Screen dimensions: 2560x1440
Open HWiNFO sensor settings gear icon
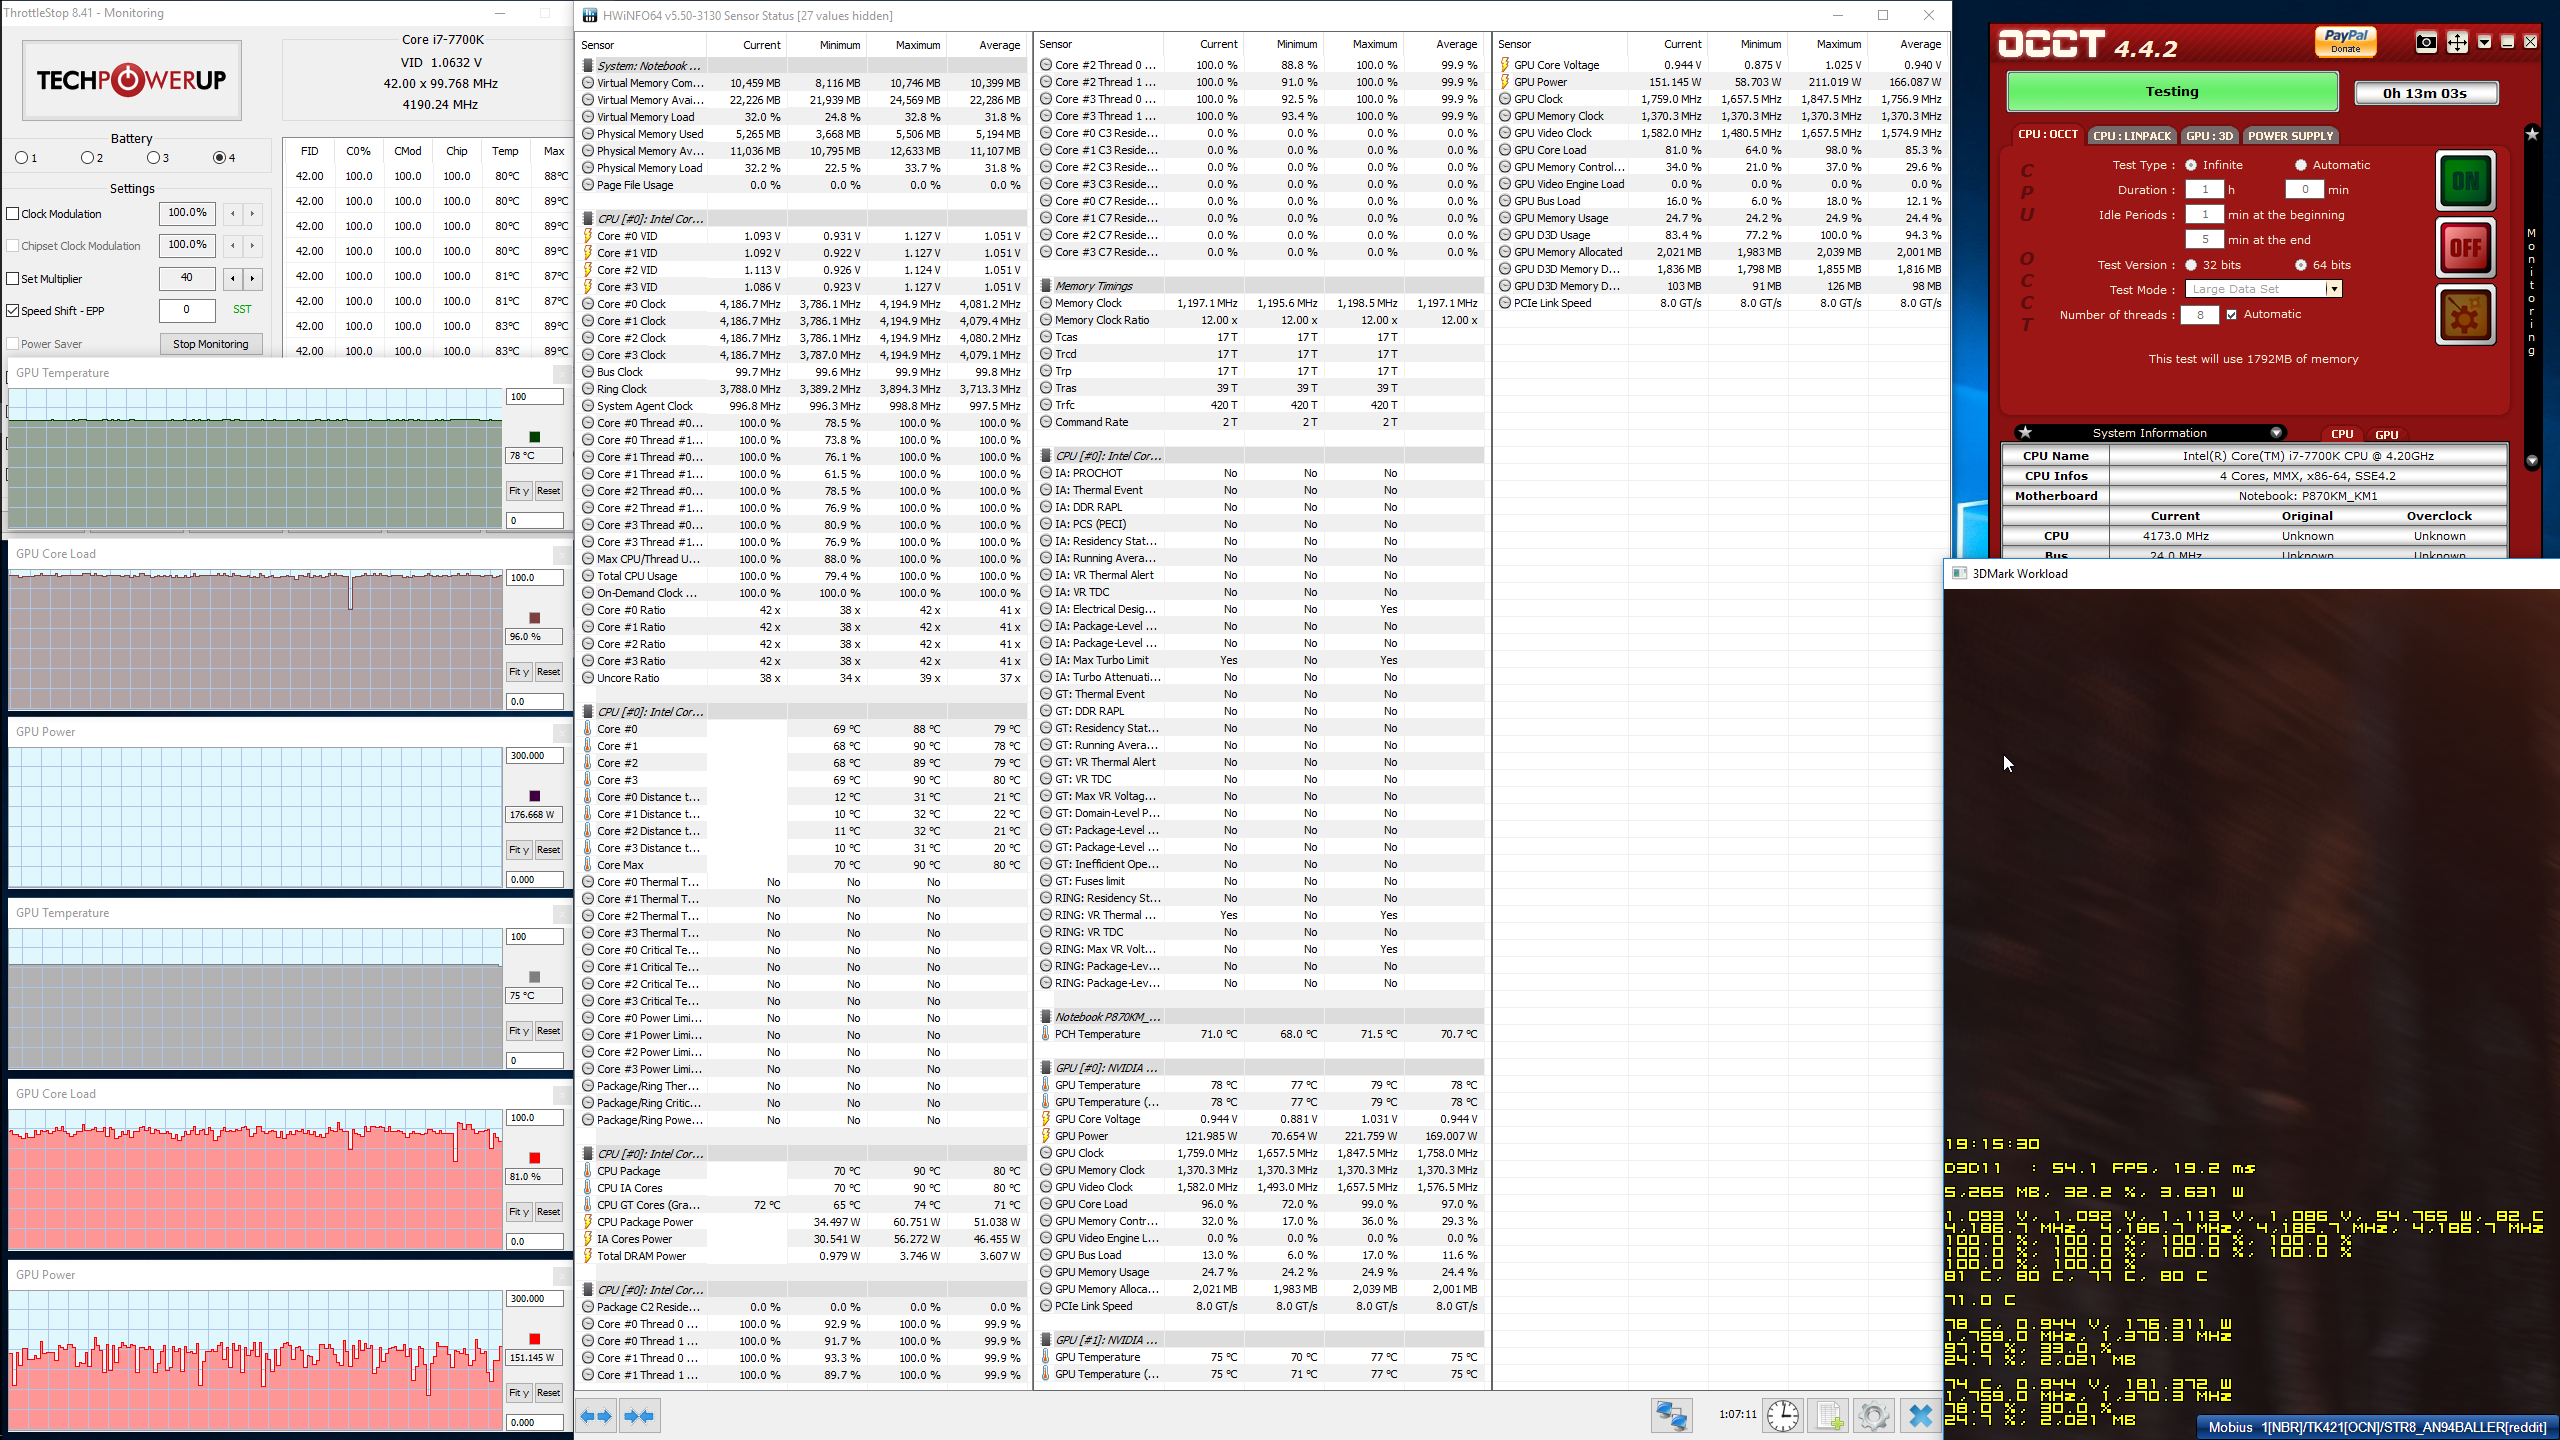click(1873, 1415)
